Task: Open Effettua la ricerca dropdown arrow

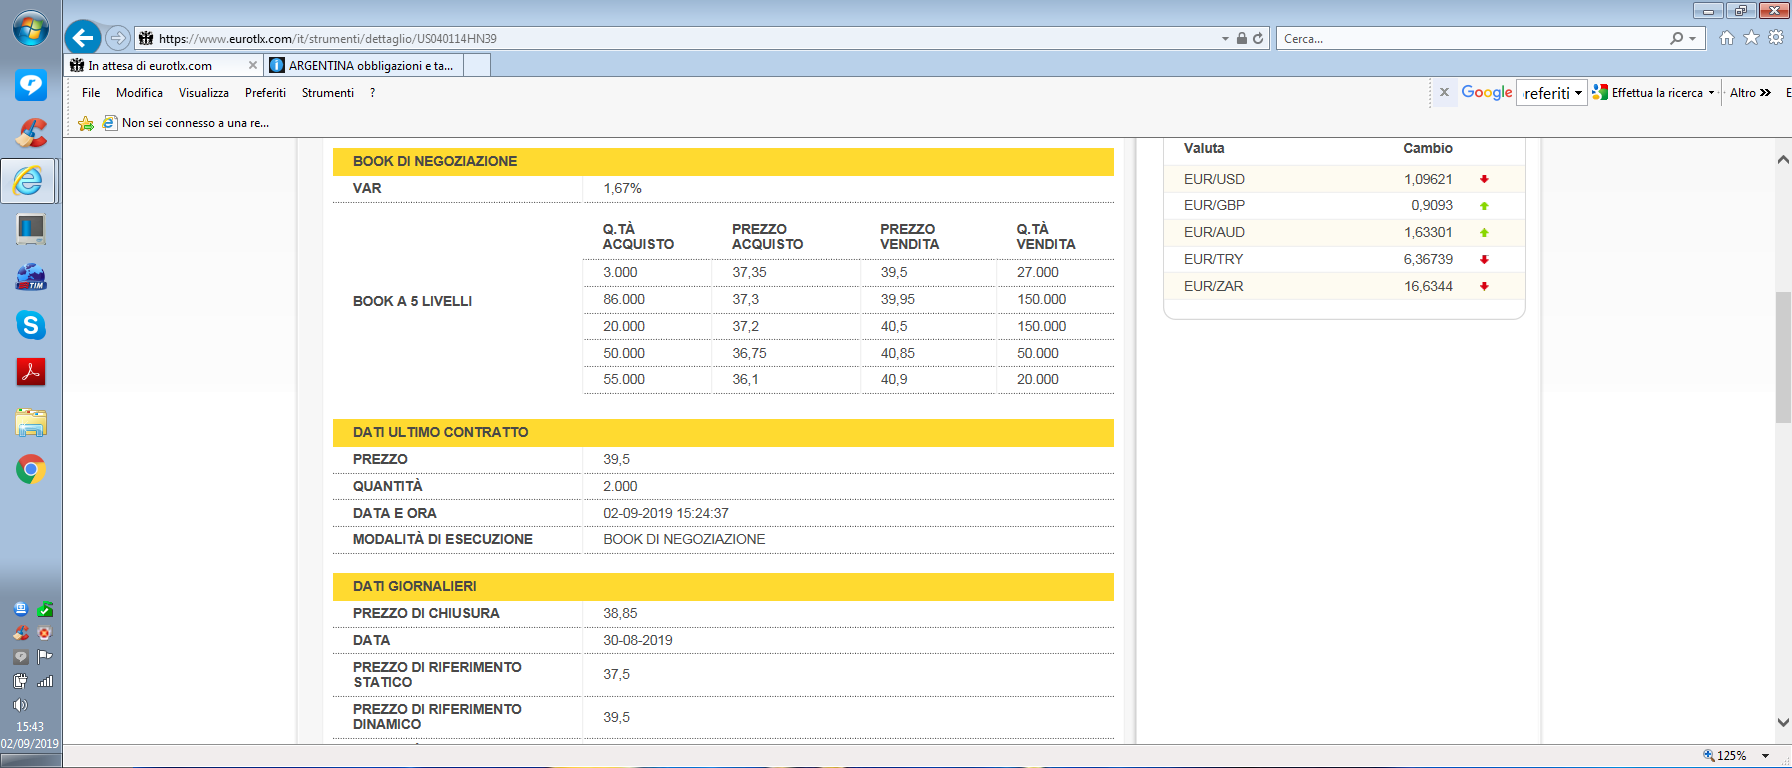Action: [1711, 92]
